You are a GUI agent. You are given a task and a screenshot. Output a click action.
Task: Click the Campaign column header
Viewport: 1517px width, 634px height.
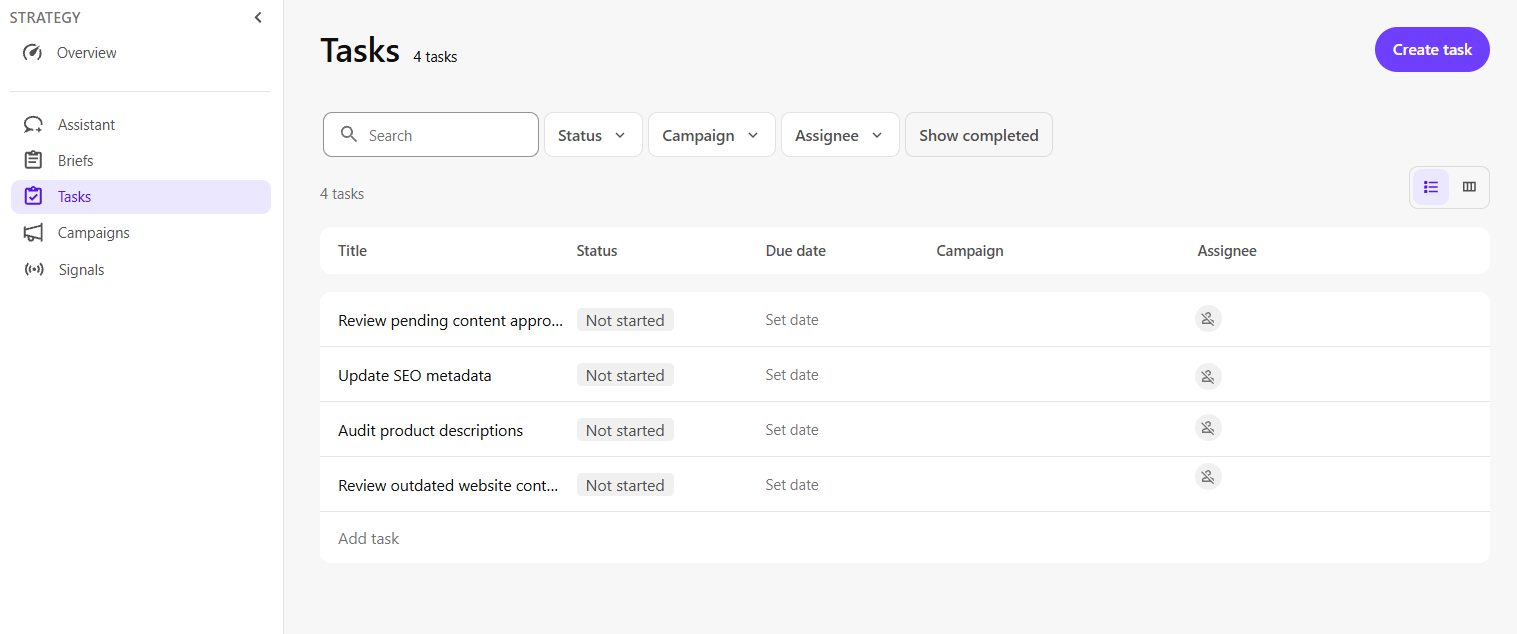[x=970, y=251]
